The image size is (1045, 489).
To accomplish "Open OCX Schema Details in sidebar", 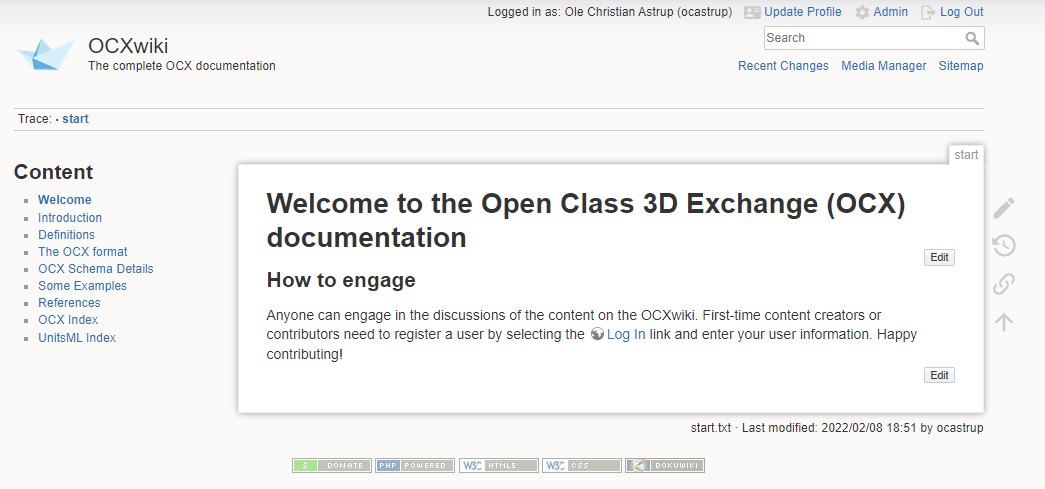I will 96,269.
